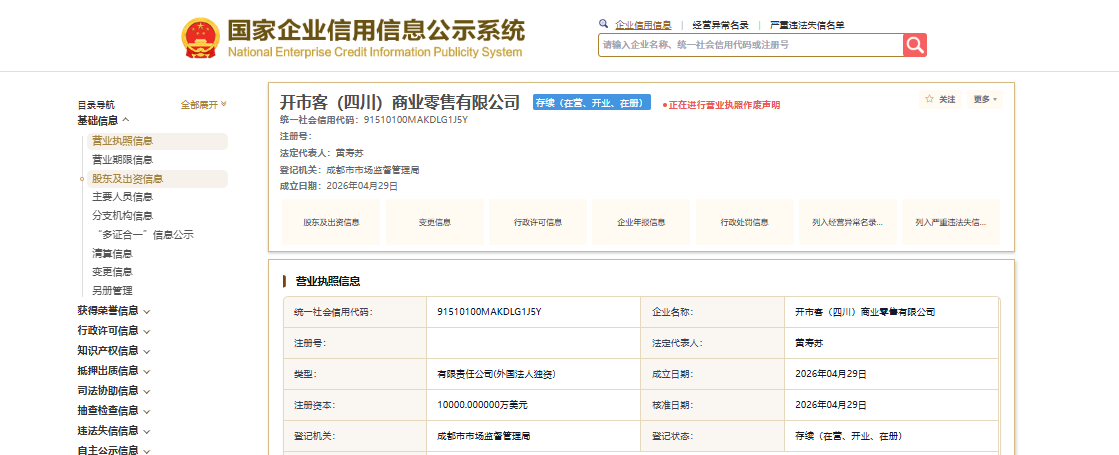Click the 行政许可信息 shortcut card
Viewport: 1119px width, 455px height.
(538, 223)
